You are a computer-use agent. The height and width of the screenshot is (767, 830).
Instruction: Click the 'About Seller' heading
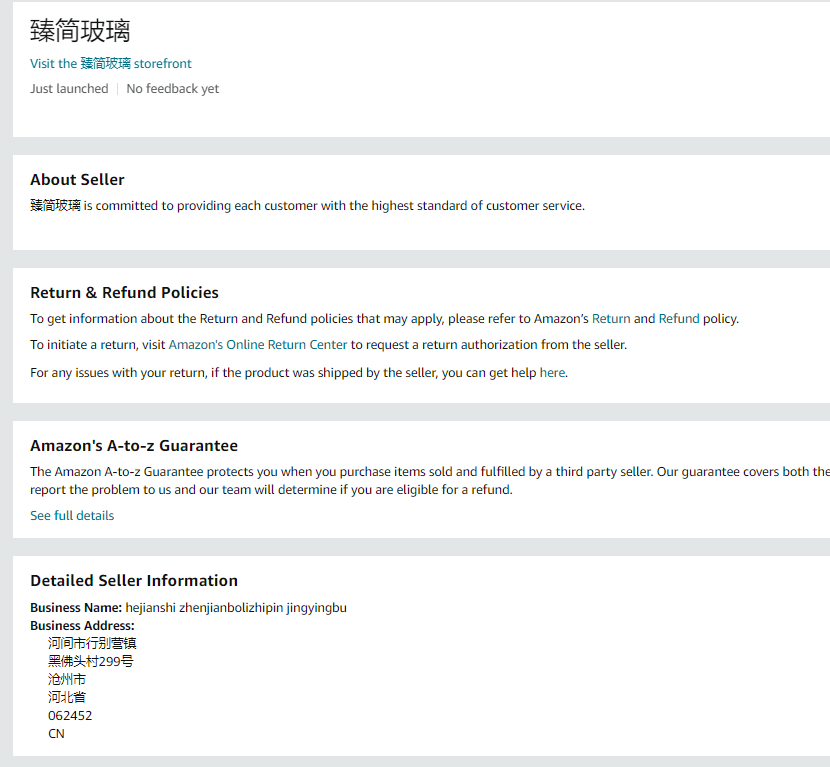click(77, 180)
